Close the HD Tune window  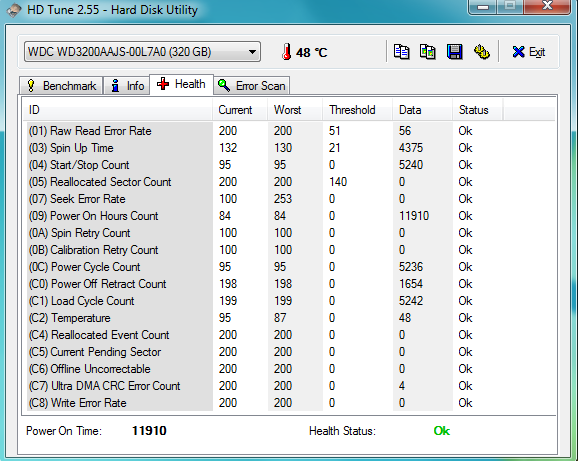pyautogui.click(x=547, y=7)
